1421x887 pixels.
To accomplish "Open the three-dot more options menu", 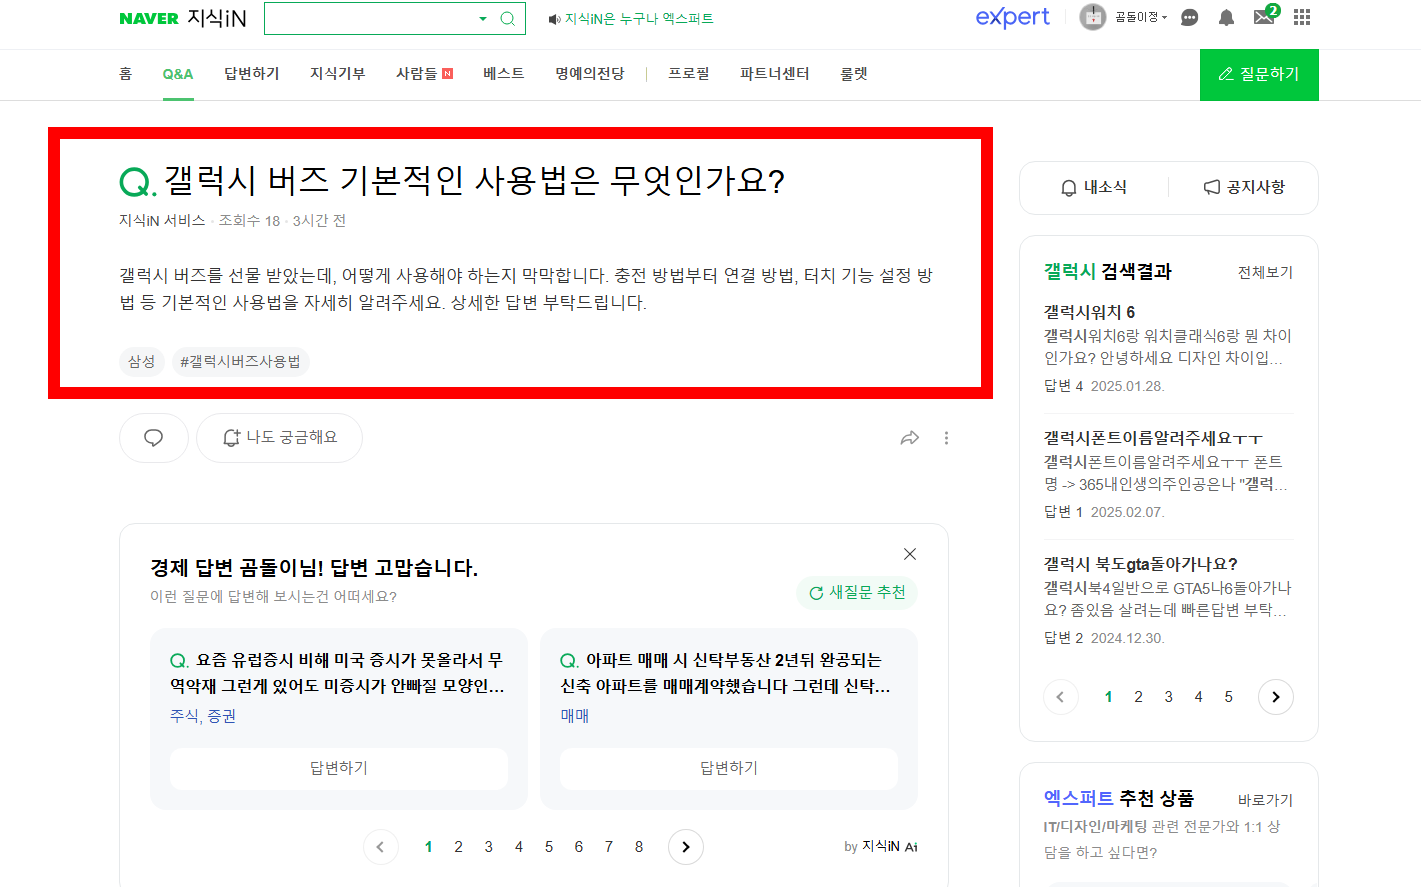I will (946, 438).
